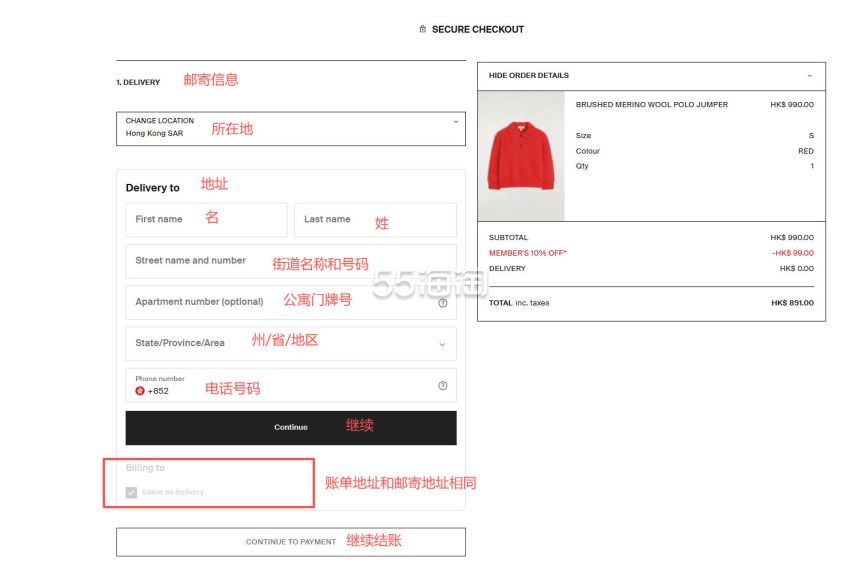Click the help icon in Phone number field

pyautogui.click(x=443, y=386)
